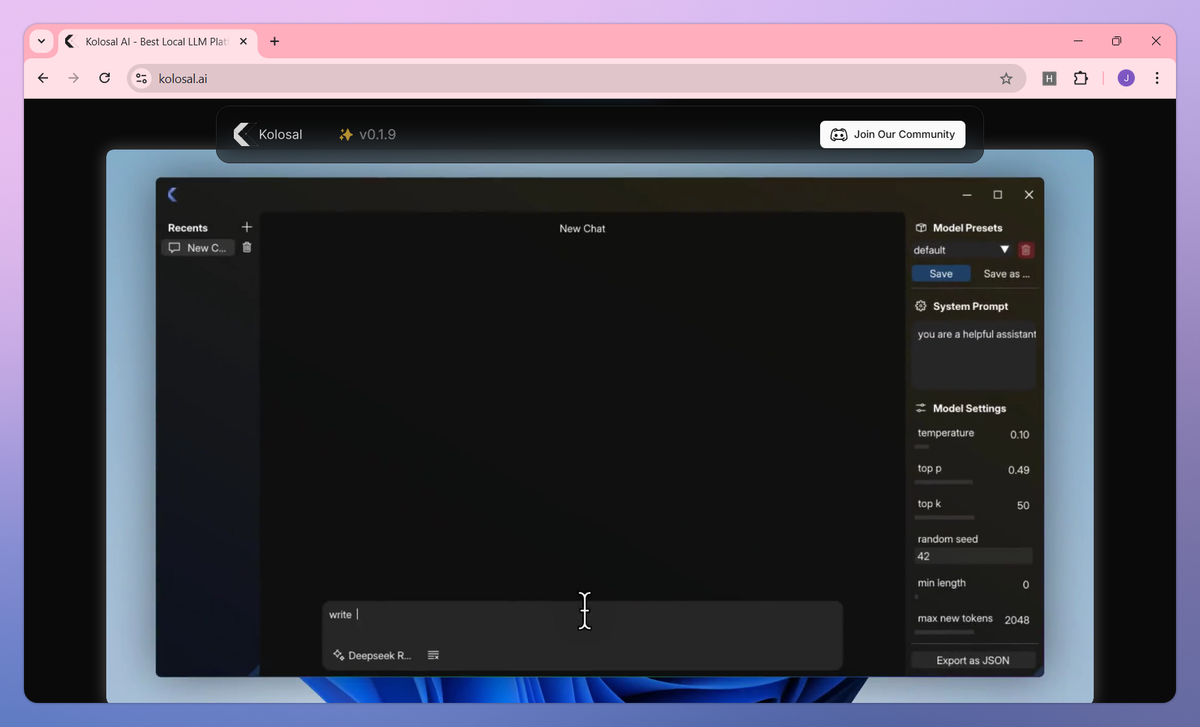Click the Chrome forward arrow

73,78
